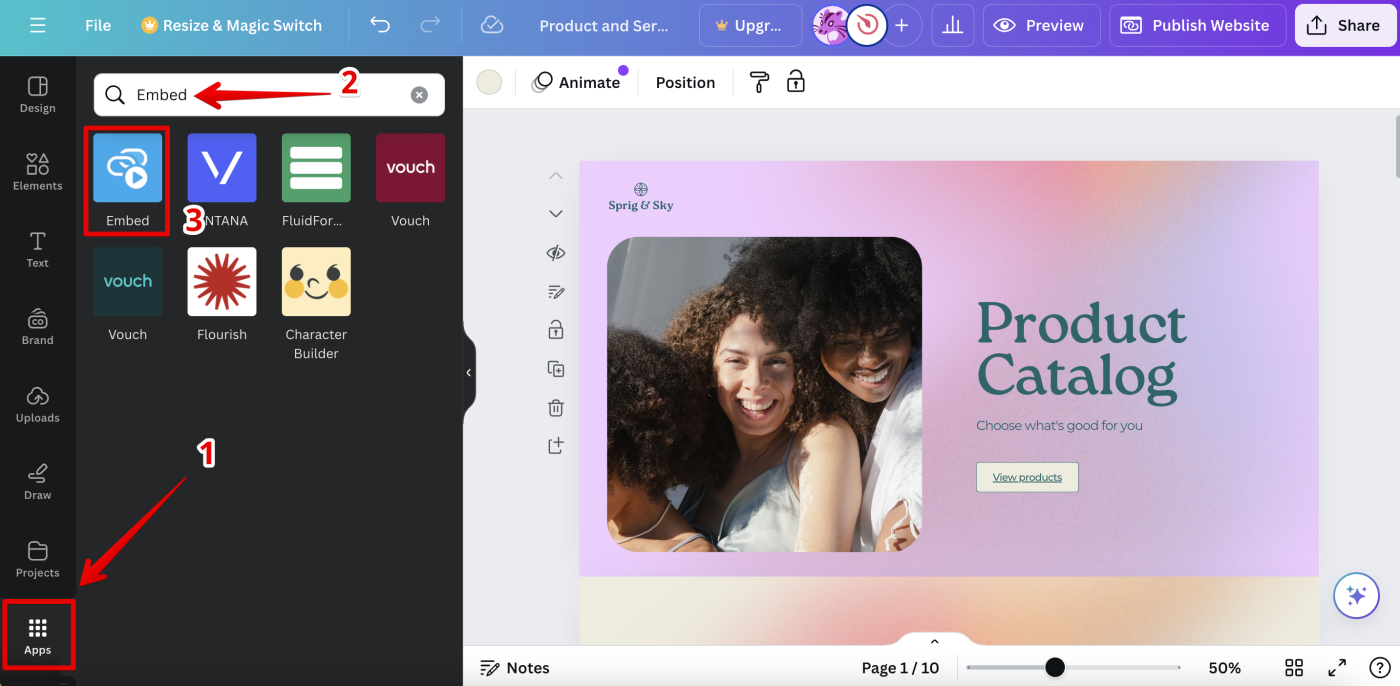Click the undo arrow
This screenshot has width=1400, height=686.
click(x=380, y=25)
